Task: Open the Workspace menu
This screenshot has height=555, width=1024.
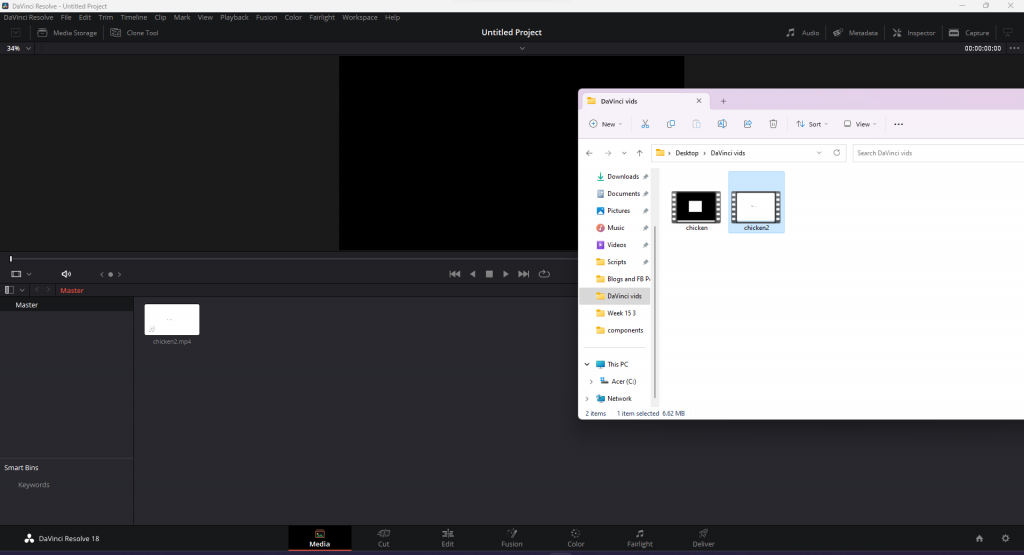Action: pyautogui.click(x=360, y=18)
